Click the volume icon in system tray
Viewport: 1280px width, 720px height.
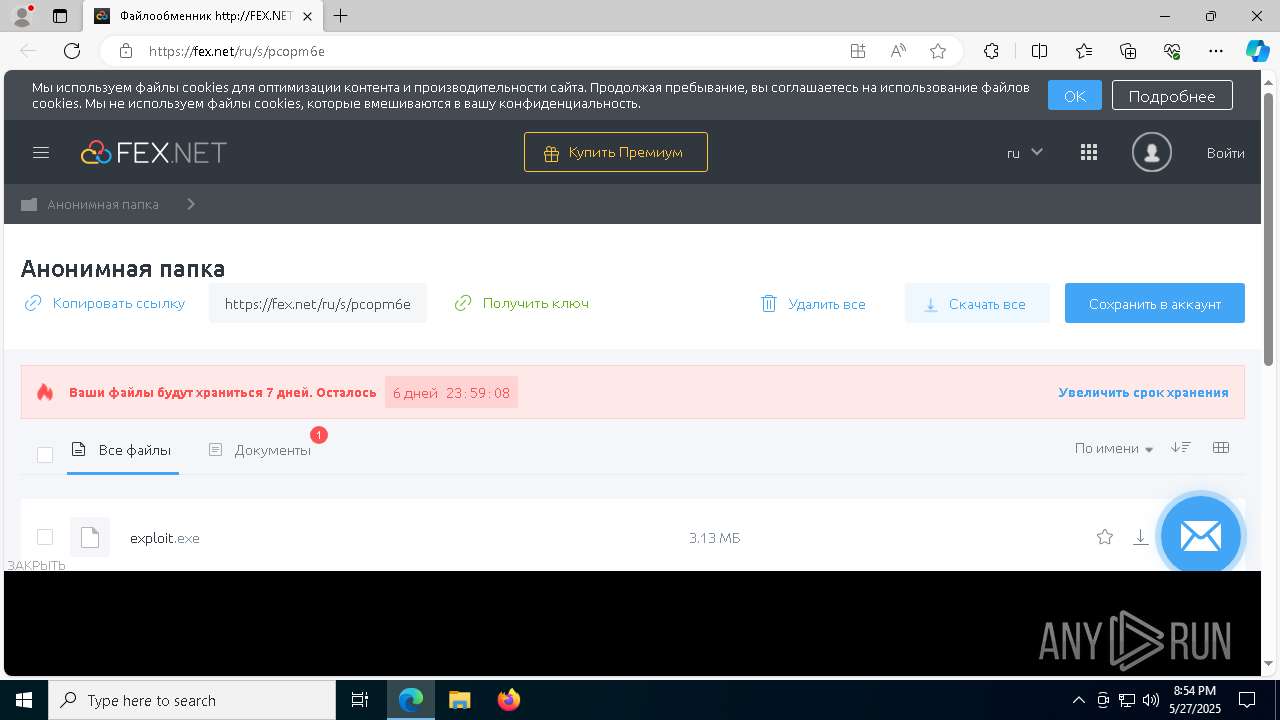(x=1151, y=700)
